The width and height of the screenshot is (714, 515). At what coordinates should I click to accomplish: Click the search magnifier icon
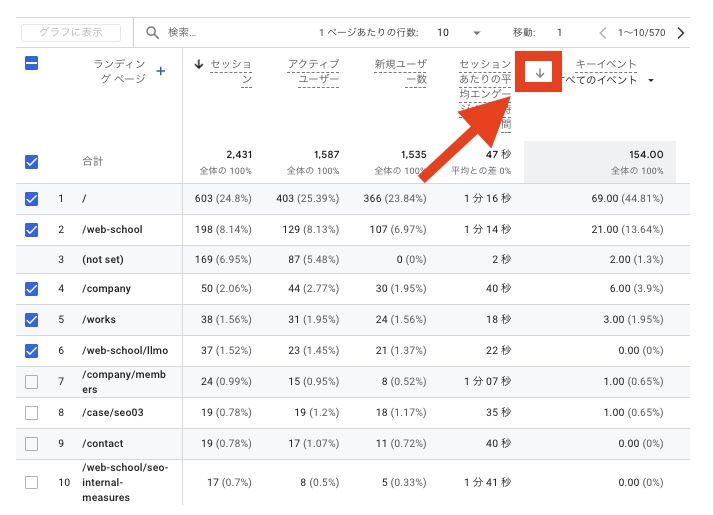[x=153, y=33]
